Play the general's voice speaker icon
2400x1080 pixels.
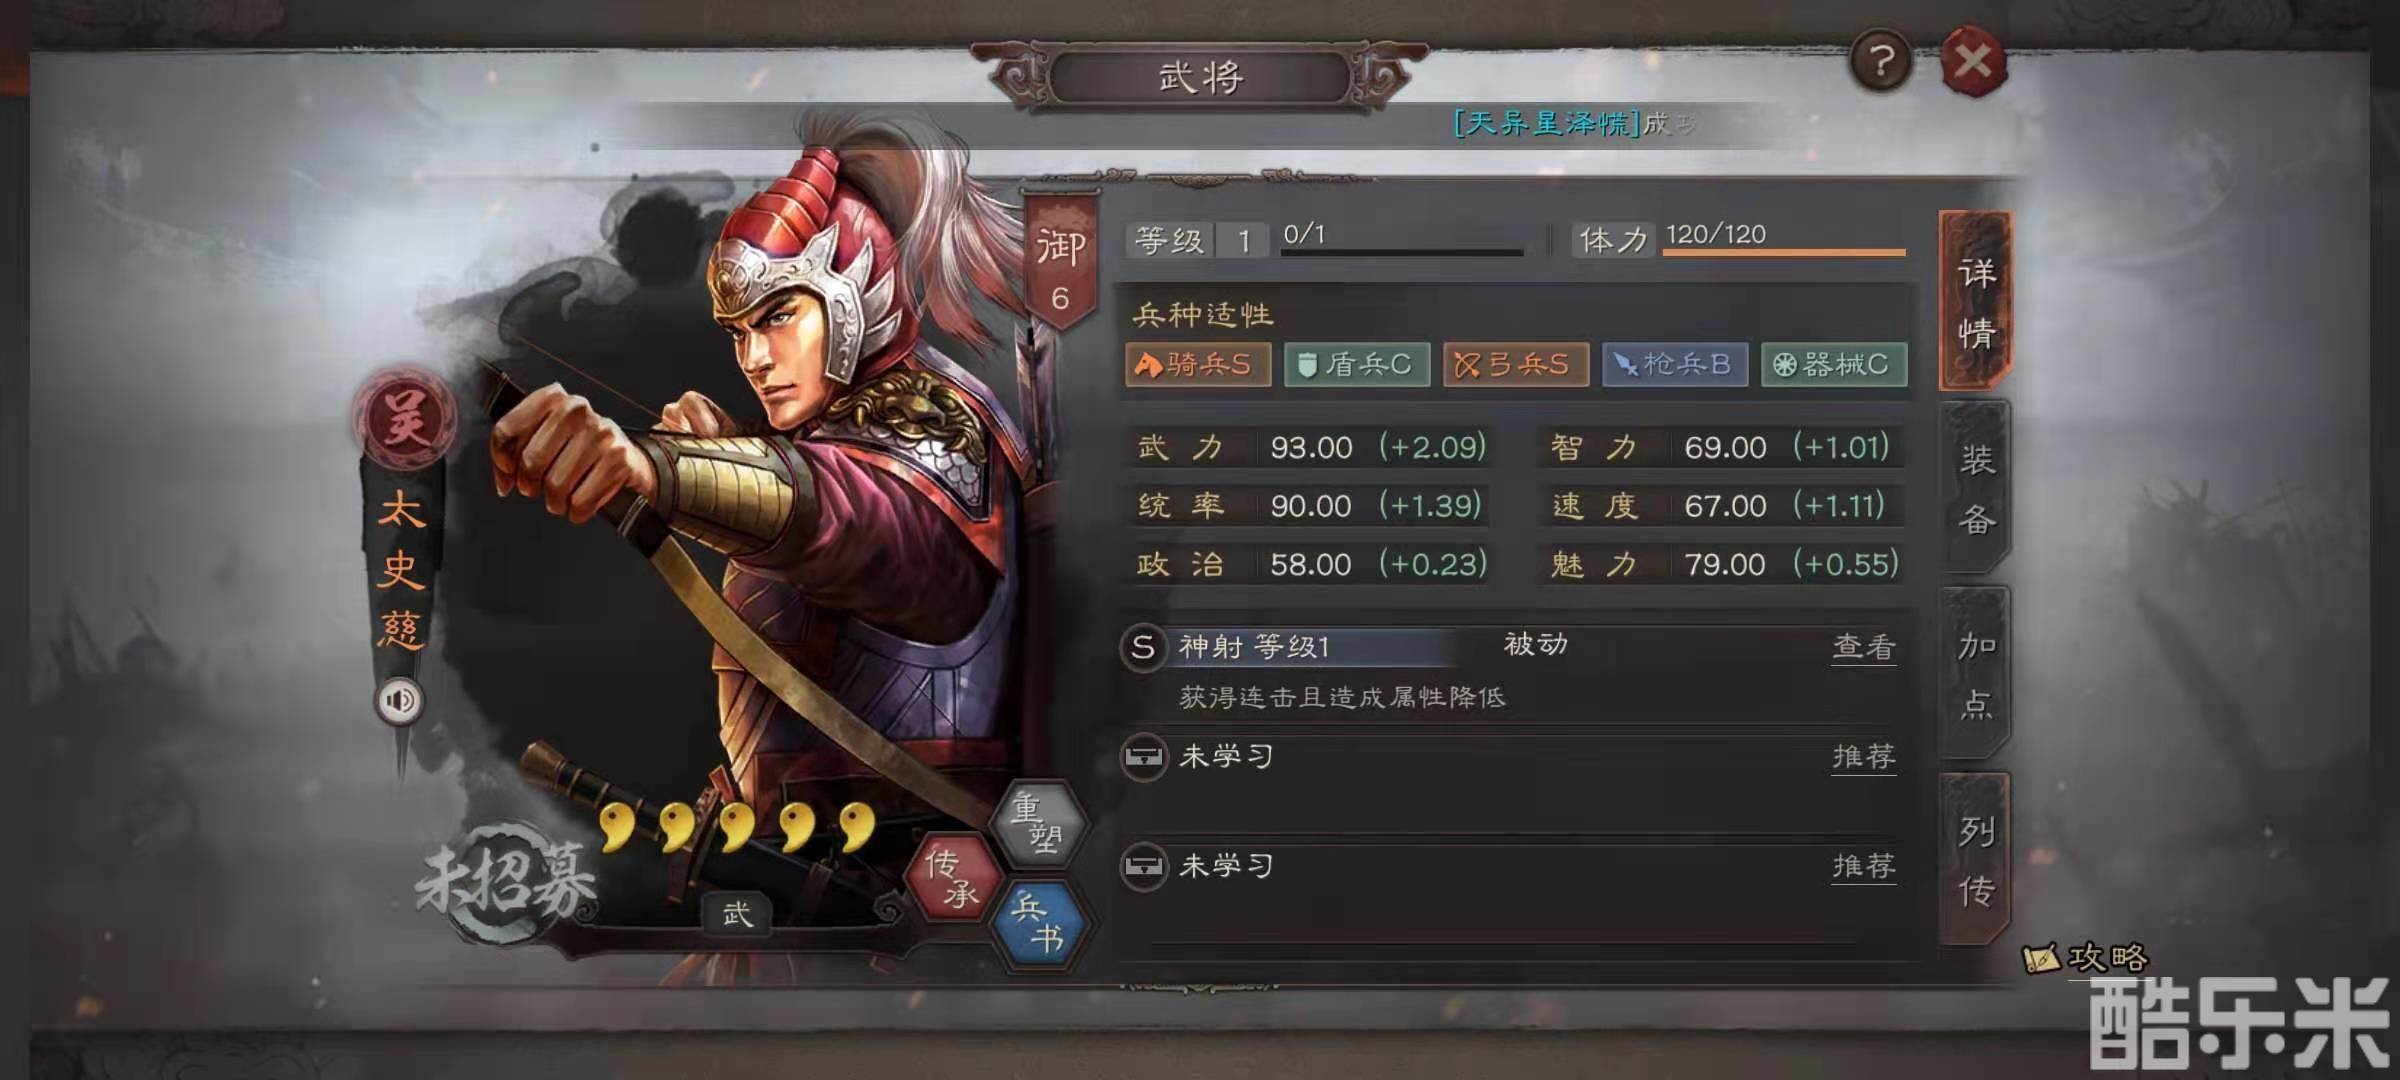click(399, 700)
